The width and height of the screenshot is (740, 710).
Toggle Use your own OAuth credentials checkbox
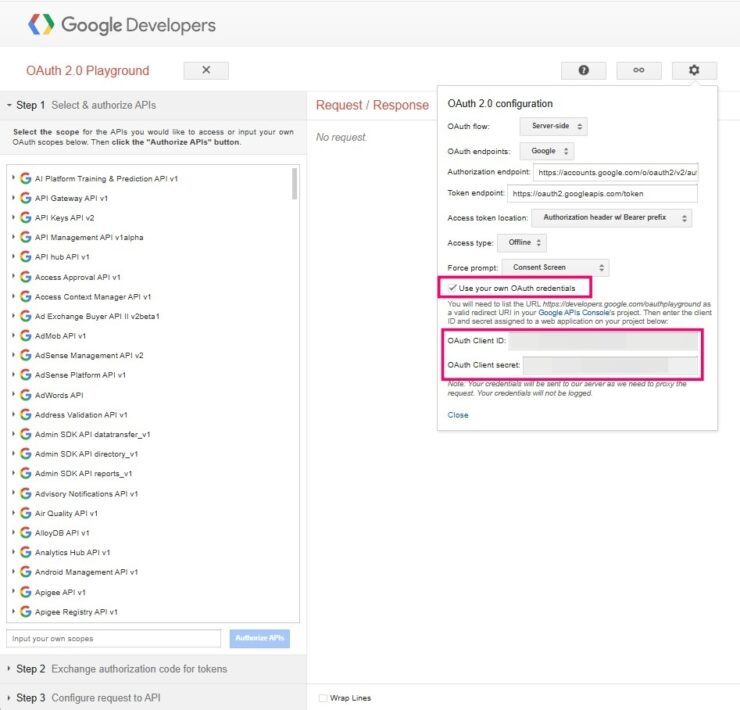pyautogui.click(x=453, y=288)
